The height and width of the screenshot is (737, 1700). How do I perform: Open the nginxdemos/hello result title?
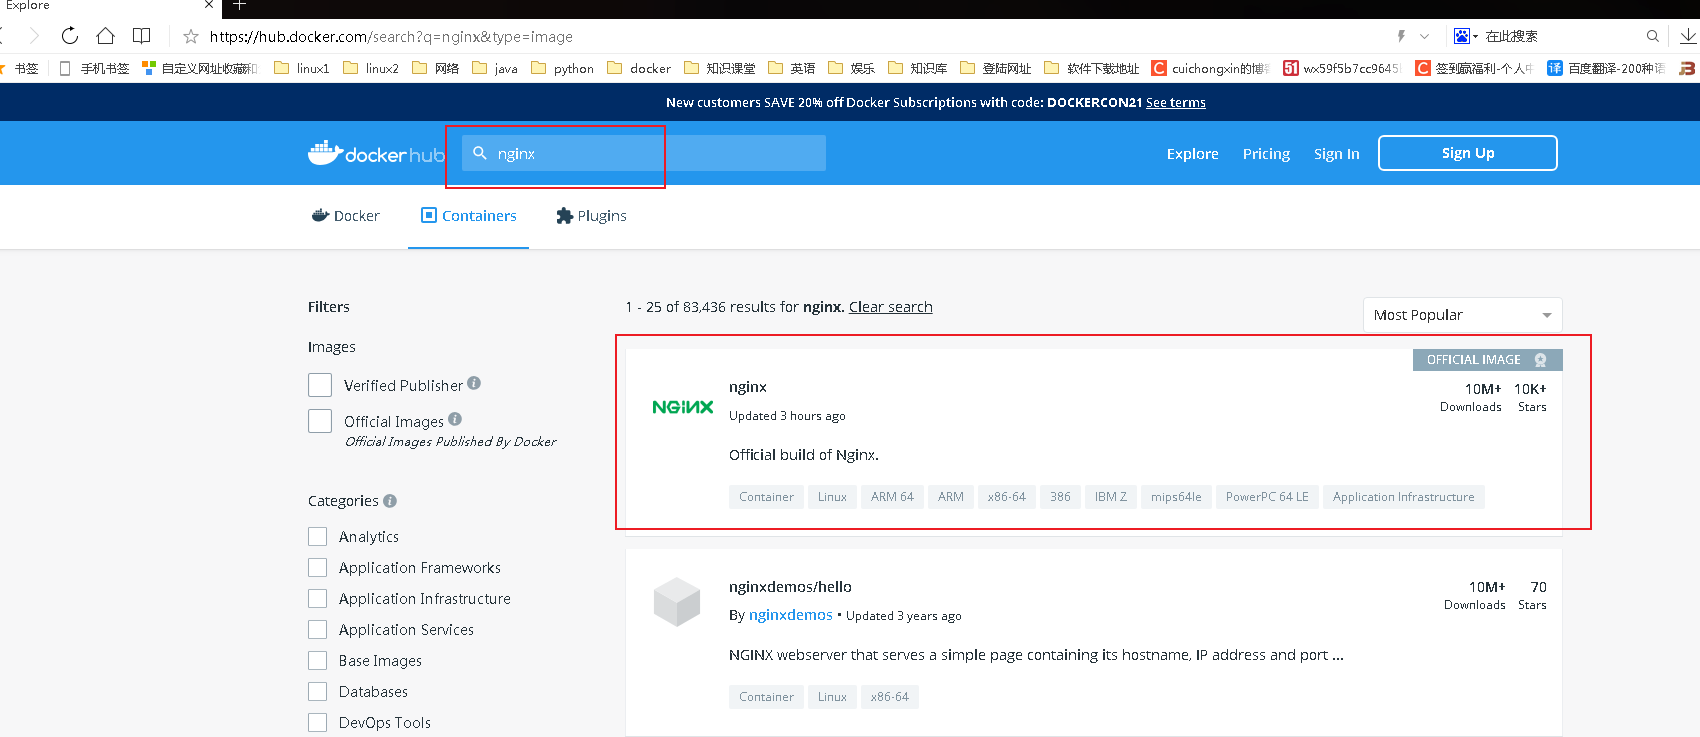pyautogui.click(x=790, y=587)
